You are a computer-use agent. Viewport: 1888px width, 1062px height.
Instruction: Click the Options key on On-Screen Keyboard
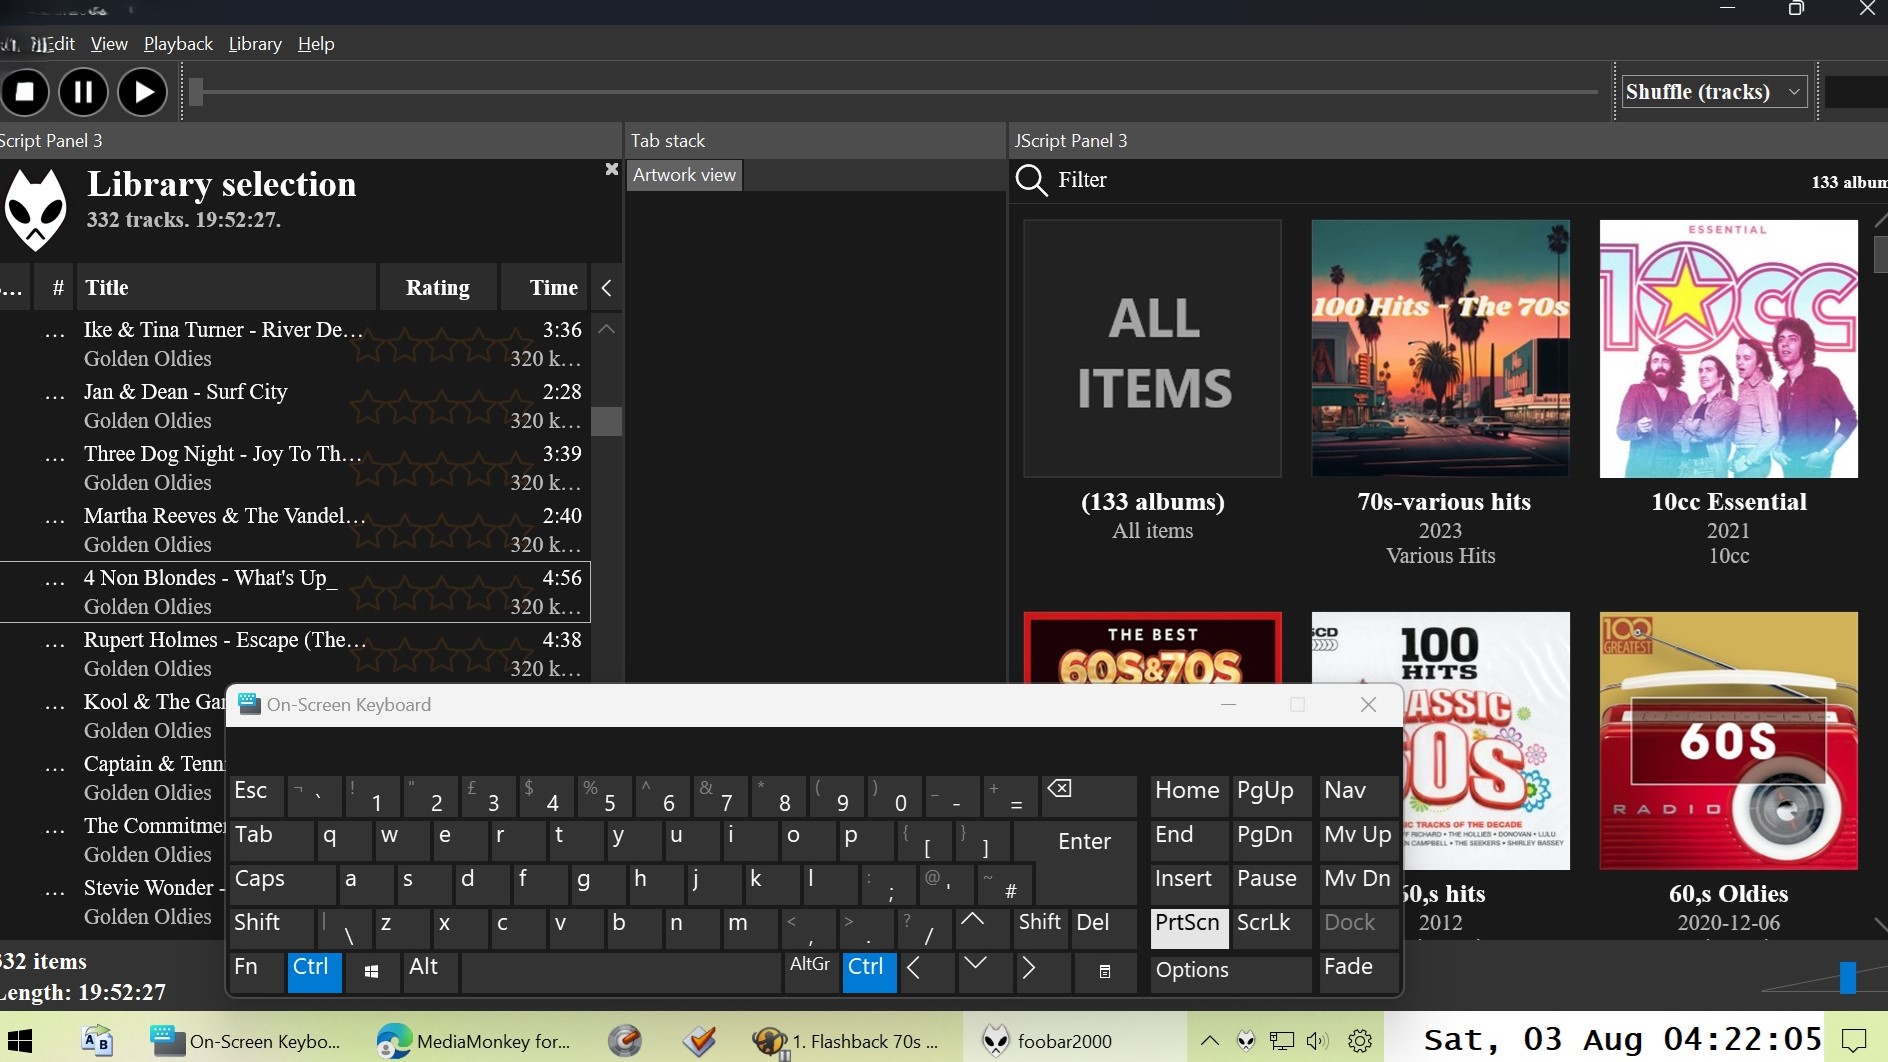[x=1230, y=973]
